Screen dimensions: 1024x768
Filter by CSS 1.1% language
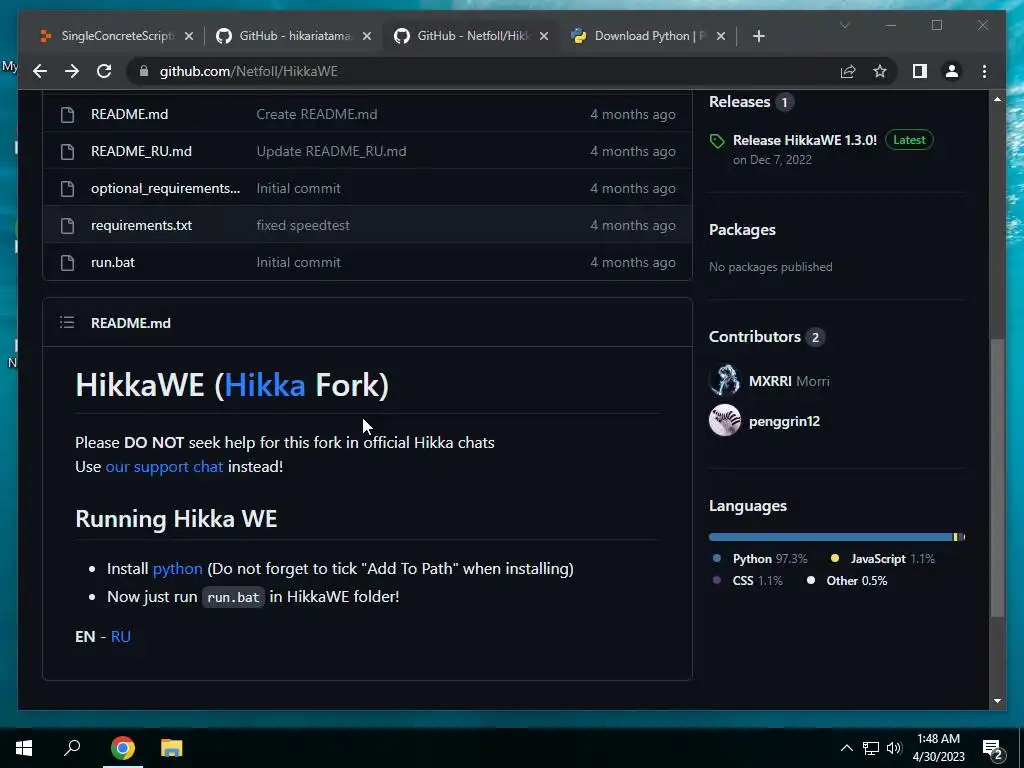[x=747, y=581]
